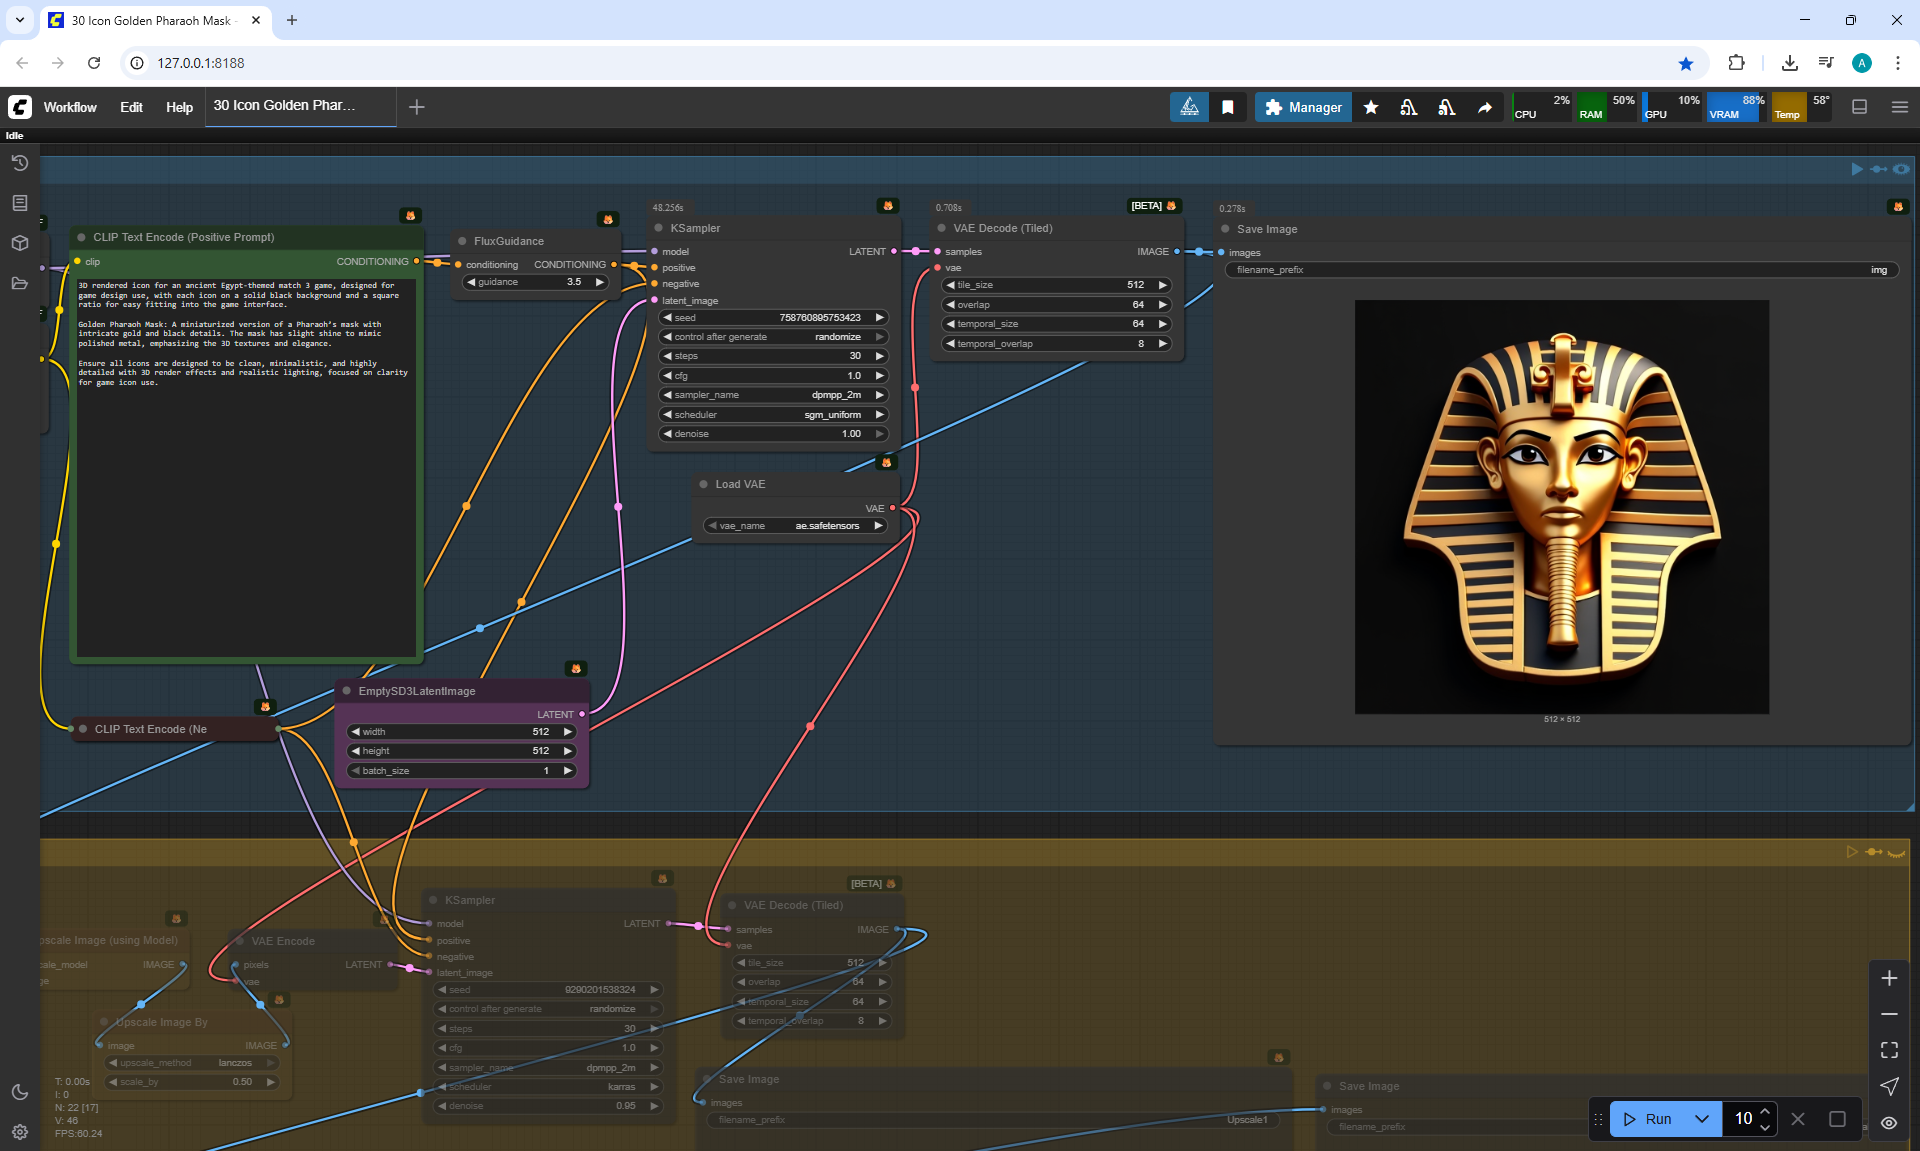Click the Run button
Viewport: 1920px width, 1151px height.
point(1648,1119)
